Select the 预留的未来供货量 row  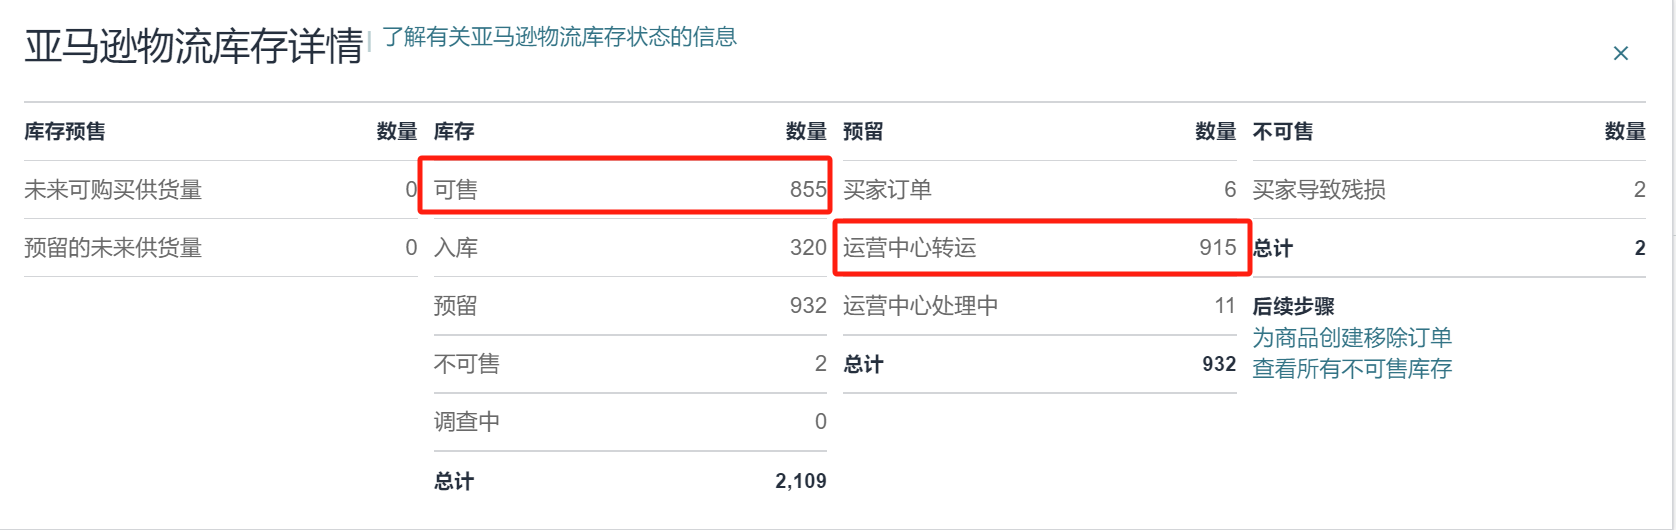pyautogui.click(x=221, y=247)
